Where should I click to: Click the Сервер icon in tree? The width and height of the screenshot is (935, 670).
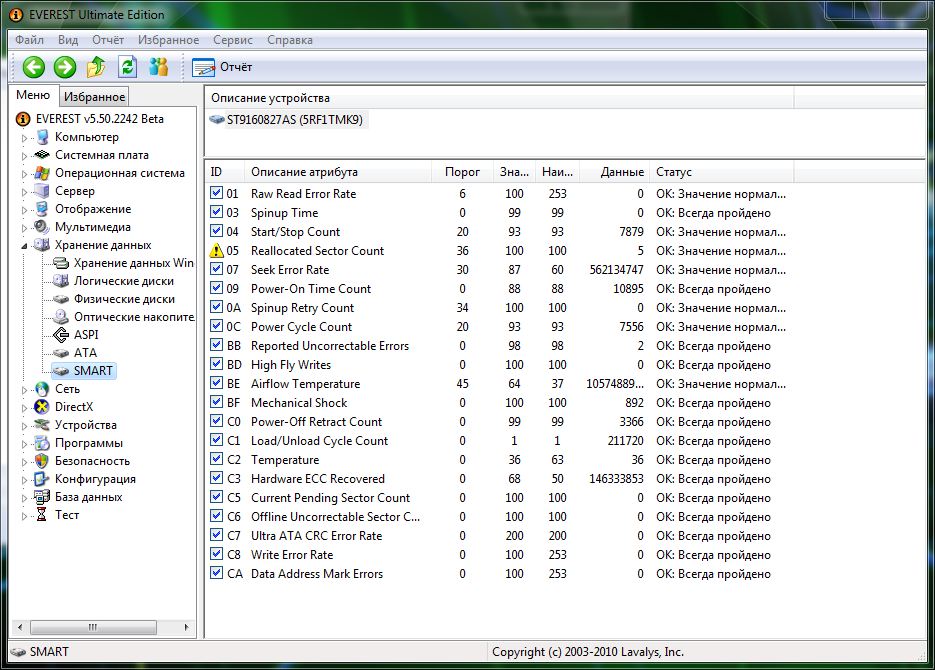[42, 191]
